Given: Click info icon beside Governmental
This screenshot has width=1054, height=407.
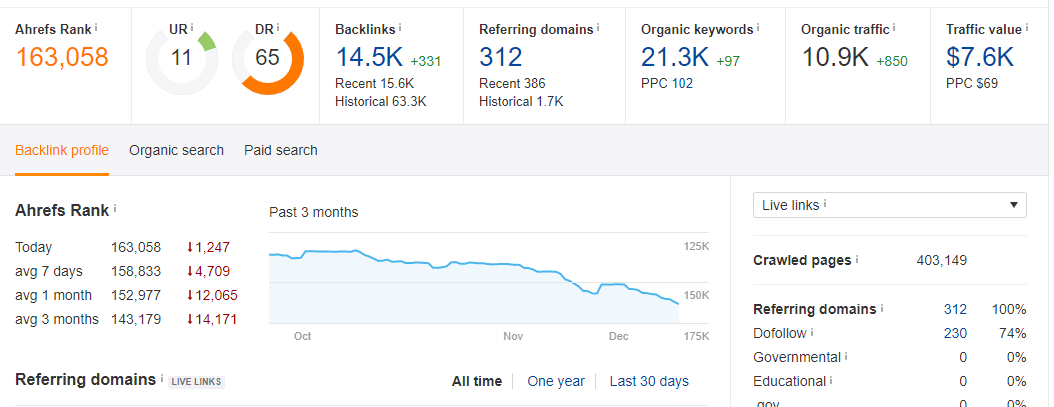Looking at the screenshot, I should (846, 356).
